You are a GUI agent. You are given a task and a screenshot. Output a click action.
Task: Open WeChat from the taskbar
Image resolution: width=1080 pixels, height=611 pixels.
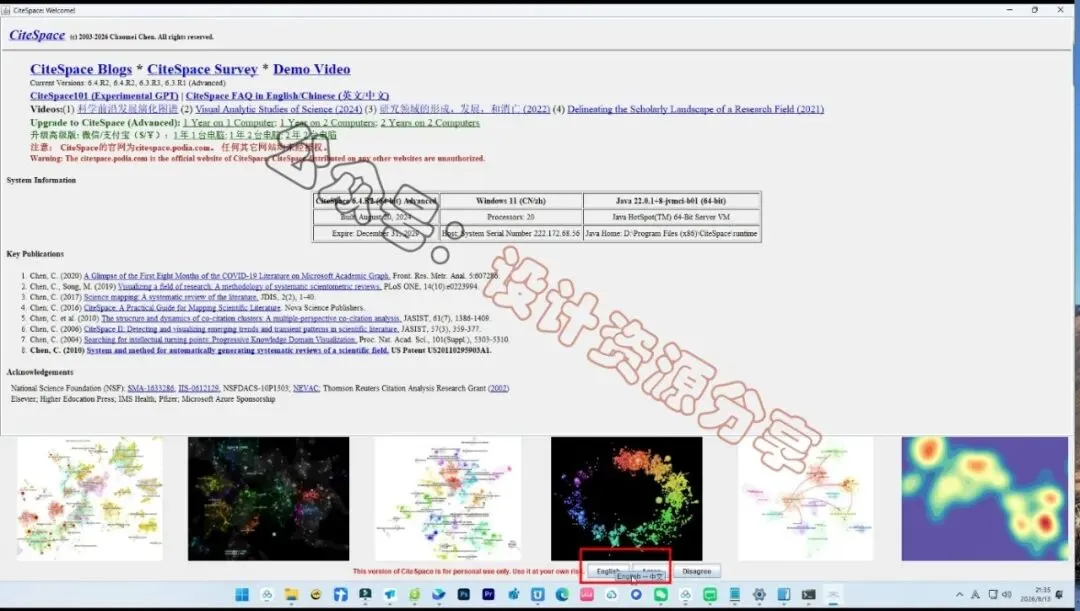pyautogui.click(x=661, y=594)
